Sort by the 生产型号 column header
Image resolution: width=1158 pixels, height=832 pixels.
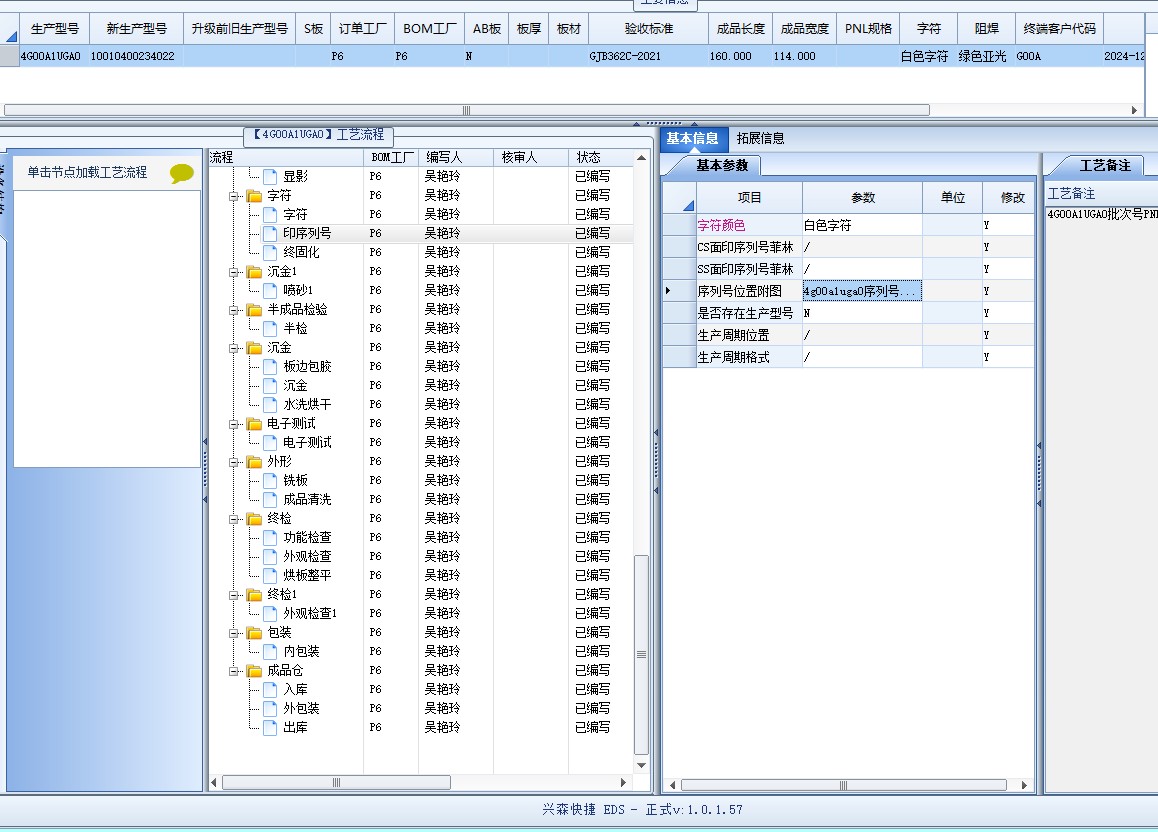pyautogui.click(x=55, y=29)
